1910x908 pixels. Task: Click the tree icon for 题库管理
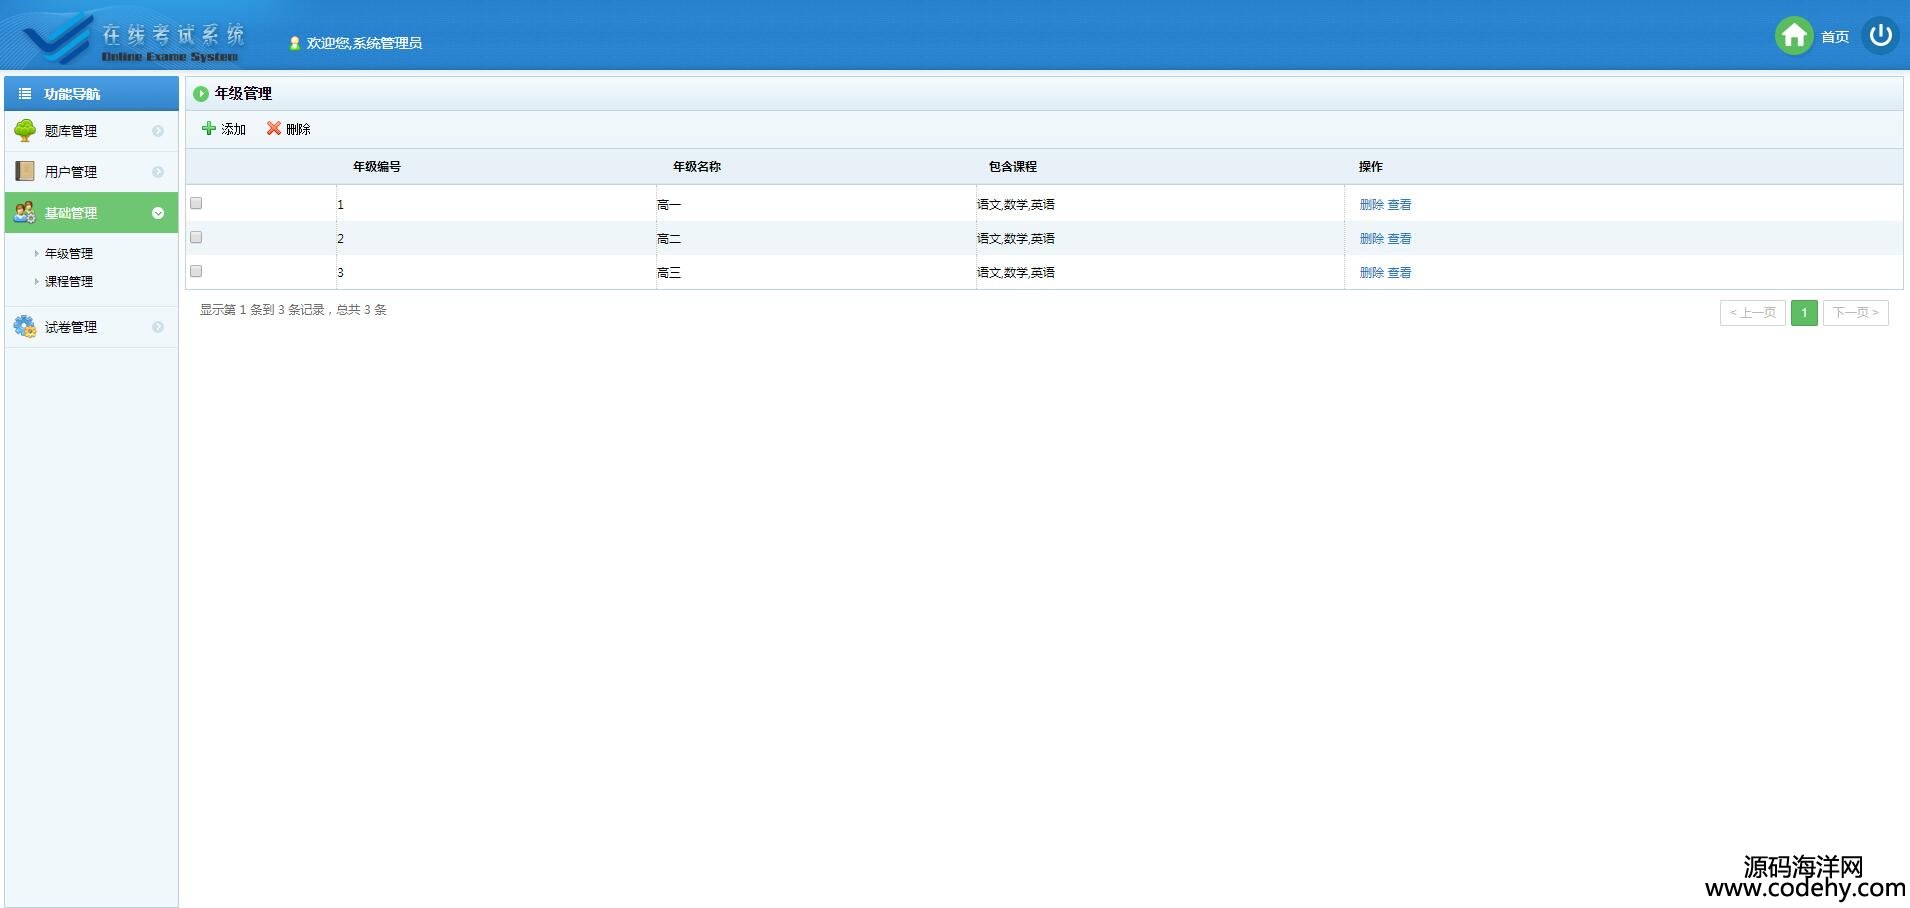point(25,130)
